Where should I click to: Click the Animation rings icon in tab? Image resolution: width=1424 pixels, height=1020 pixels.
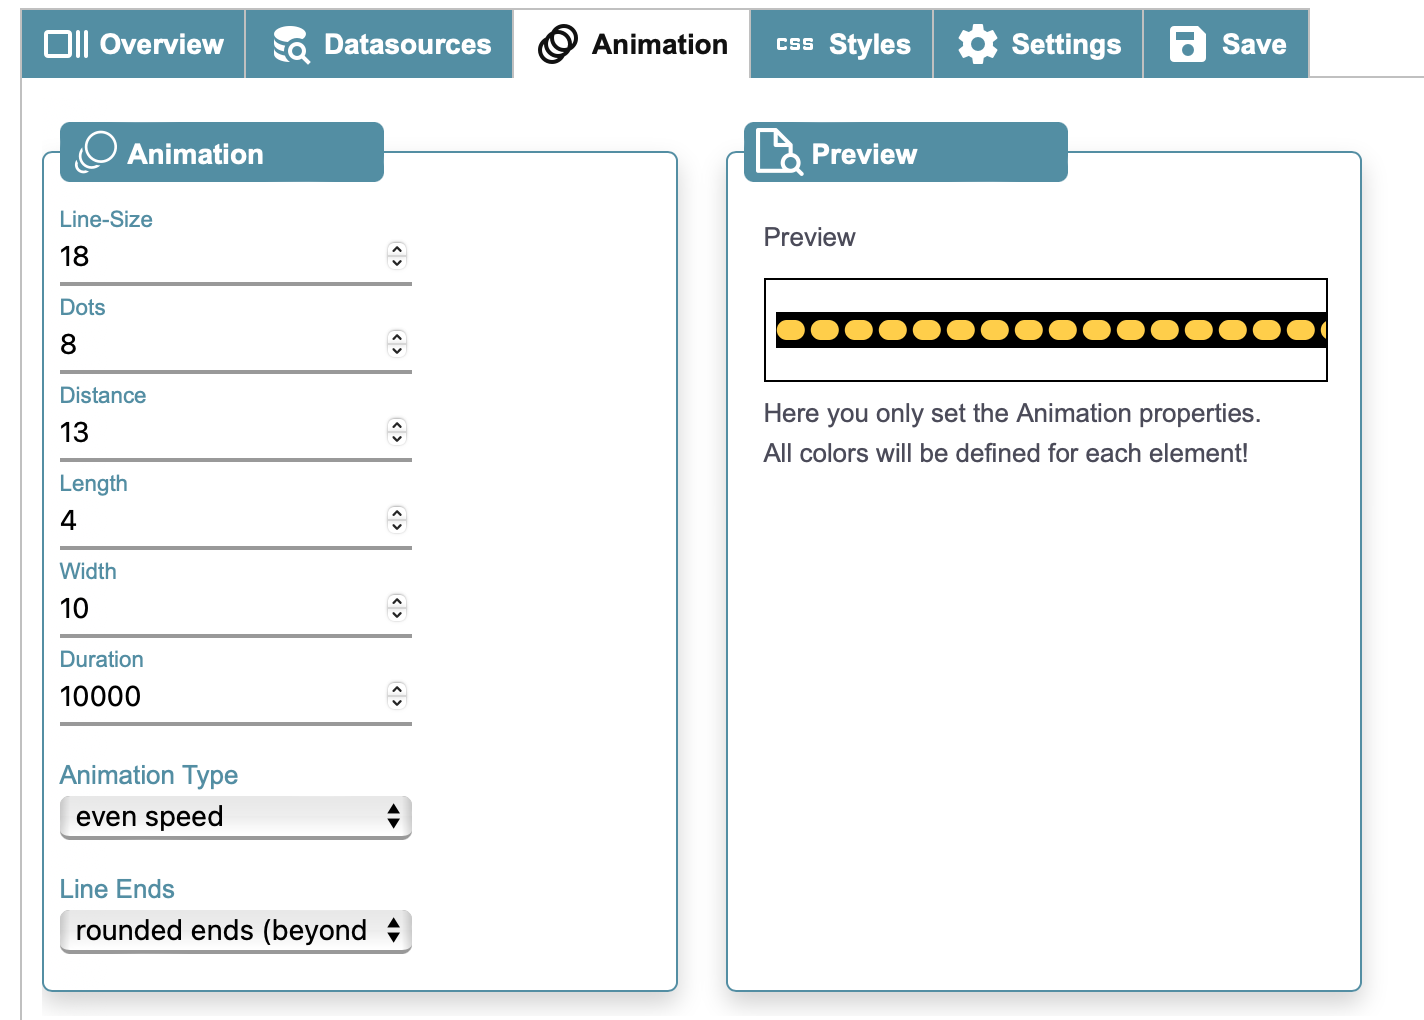coord(558,44)
